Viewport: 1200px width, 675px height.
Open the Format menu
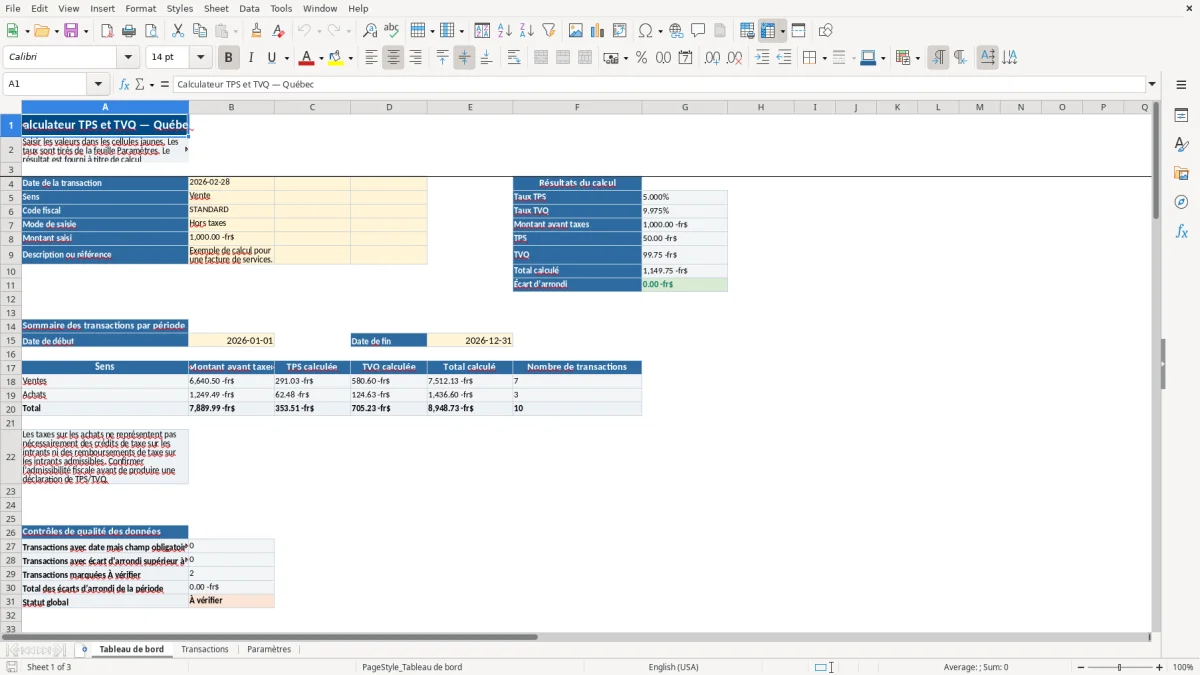pyautogui.click(x=140, y=8)
